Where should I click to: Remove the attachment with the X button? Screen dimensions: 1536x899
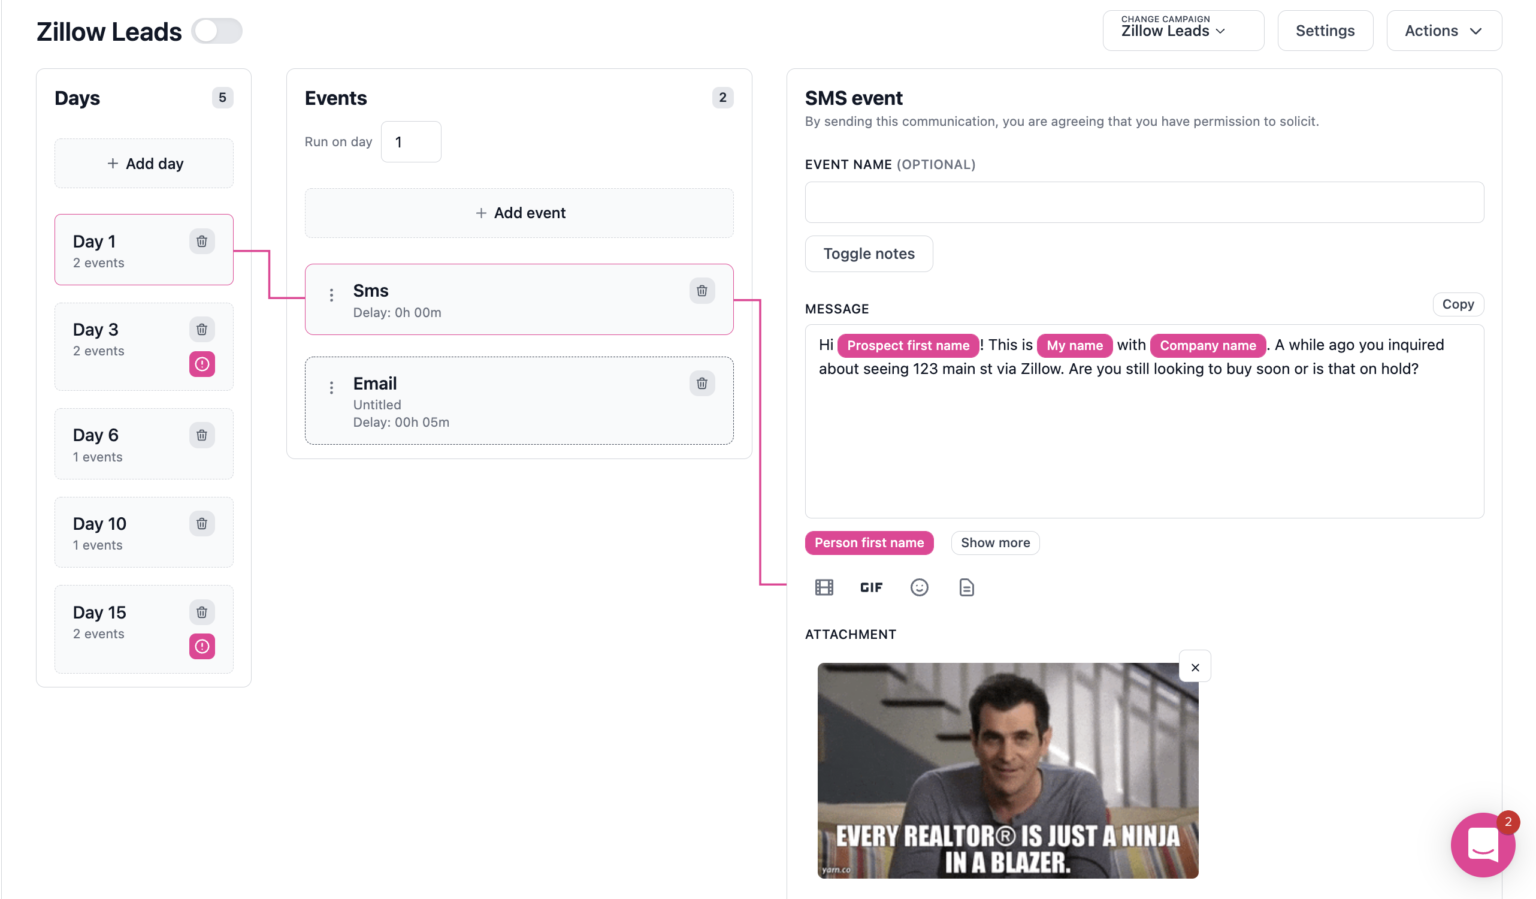pyautogui.click(x=1194, y=666)
